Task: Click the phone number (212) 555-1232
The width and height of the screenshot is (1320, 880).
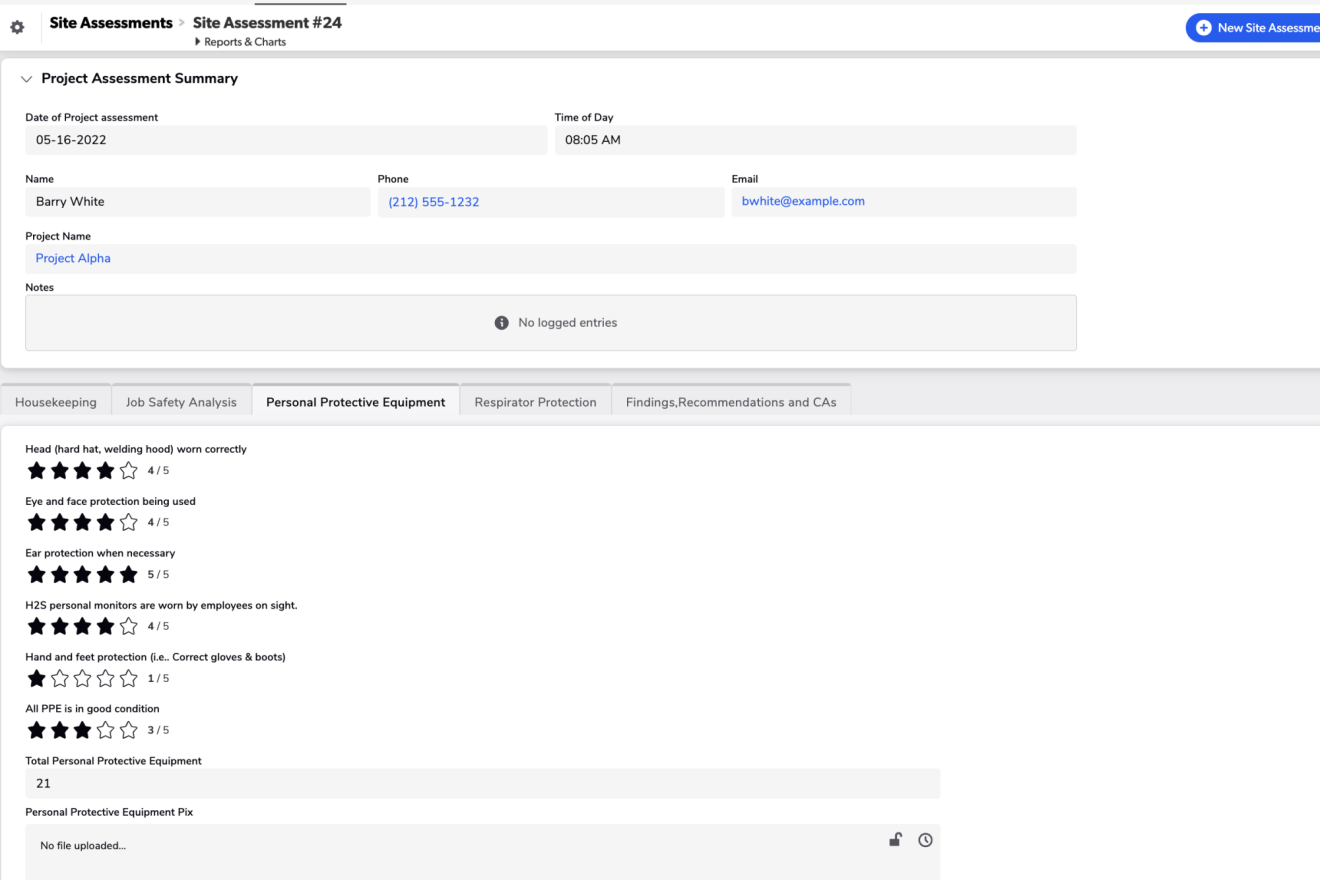Action: tap(433, 202)
